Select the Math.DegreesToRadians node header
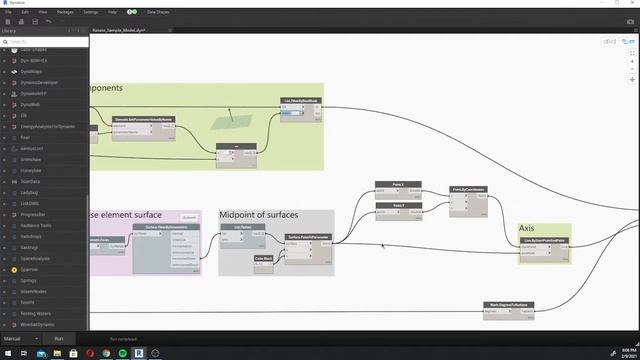The image size is (640, 360). 509,305
